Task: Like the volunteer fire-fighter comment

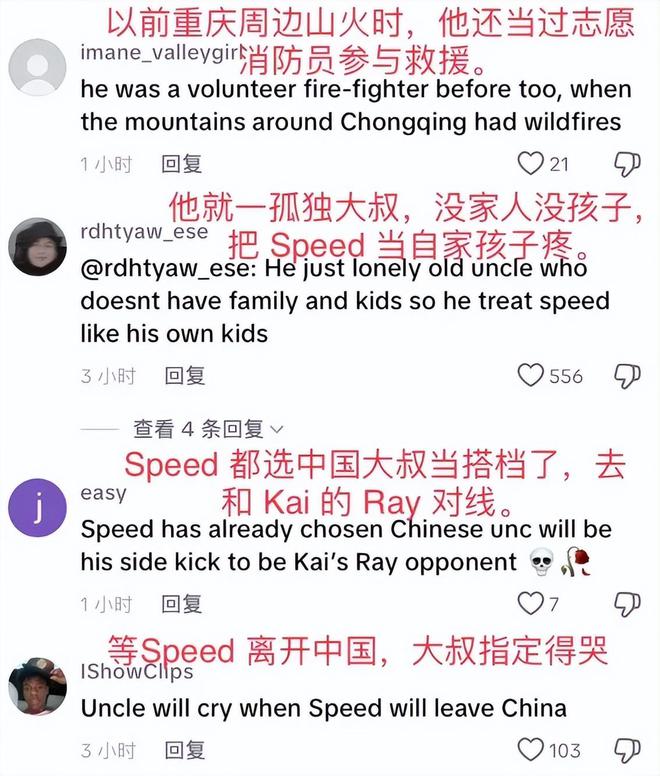Action: pyautogui.click(x=530, y=164)
